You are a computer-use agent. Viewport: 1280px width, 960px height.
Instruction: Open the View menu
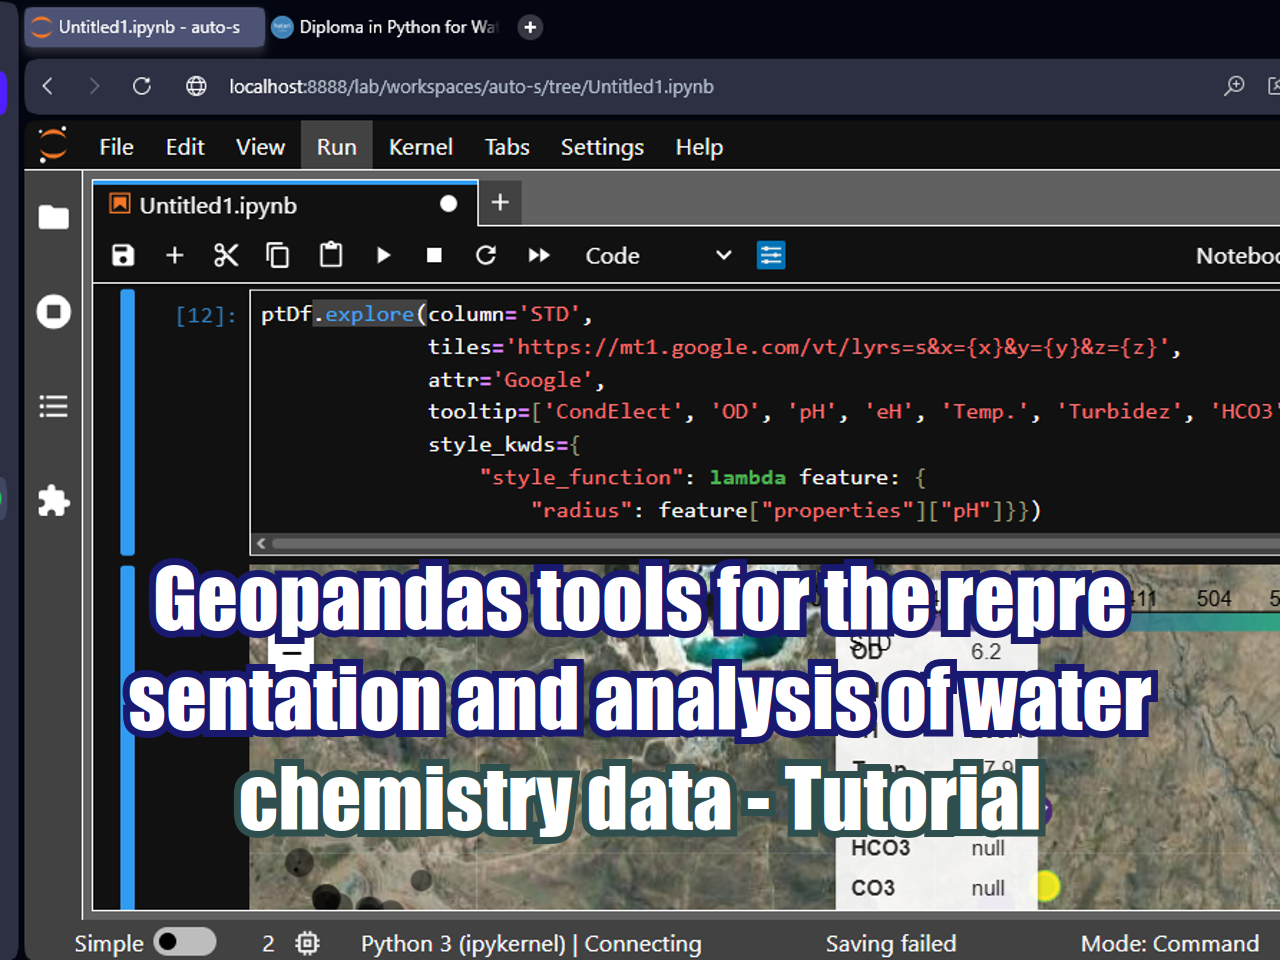tap(260, 147)
